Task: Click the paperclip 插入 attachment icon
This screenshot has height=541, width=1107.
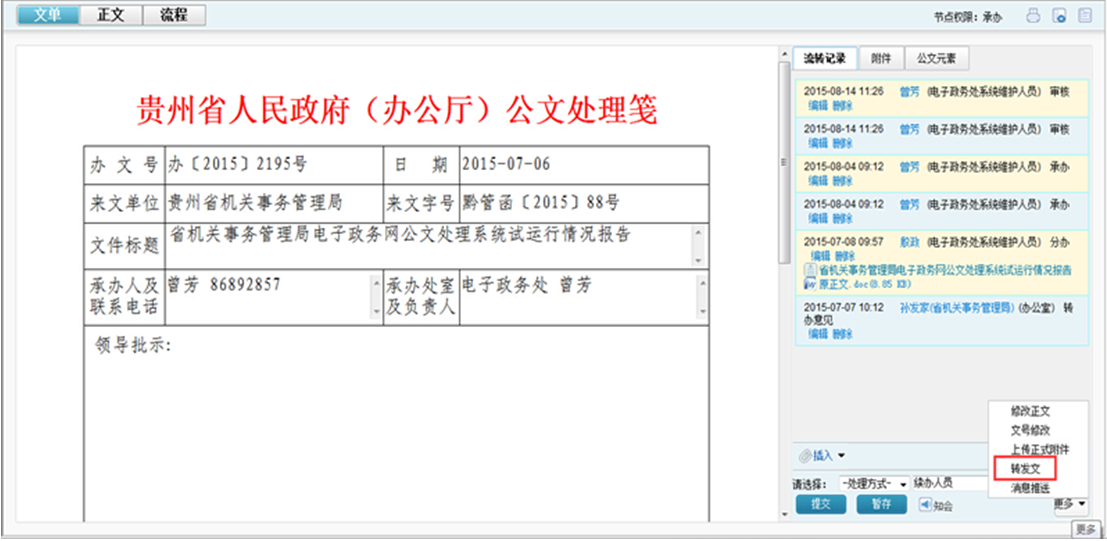Action: [804, 456]
